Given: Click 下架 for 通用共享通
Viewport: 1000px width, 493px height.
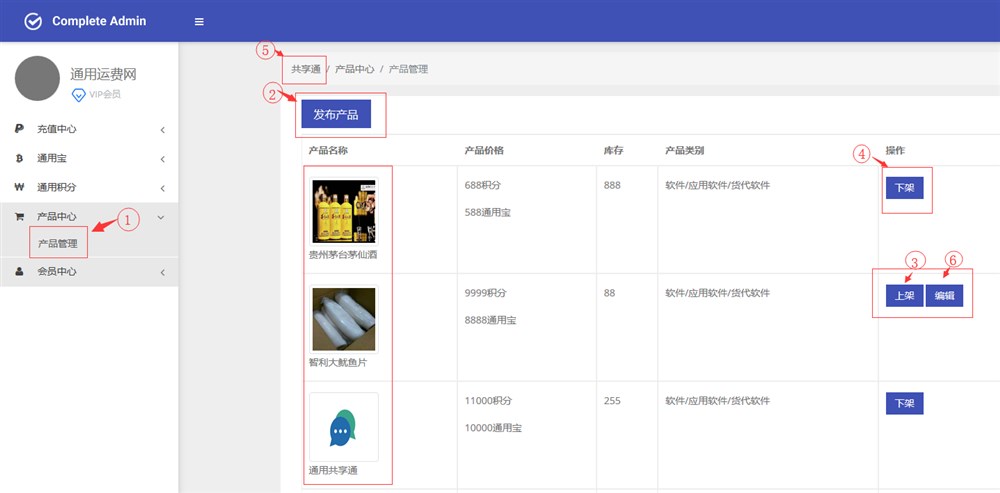Looking at the screenshot, I should click(x=904, y=404).
